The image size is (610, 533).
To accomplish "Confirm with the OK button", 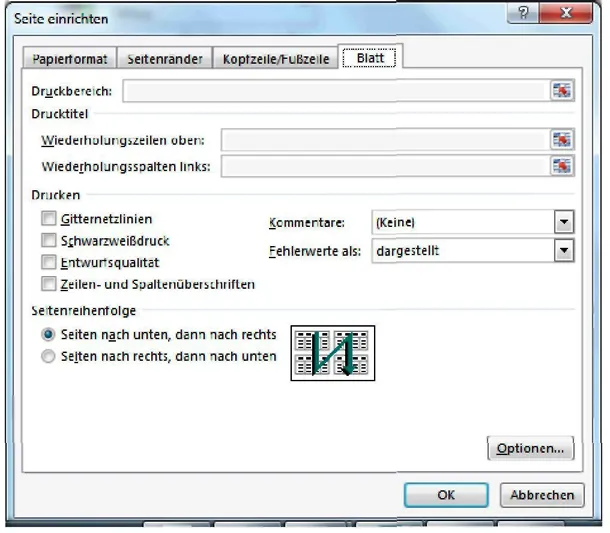I will 446,495.
